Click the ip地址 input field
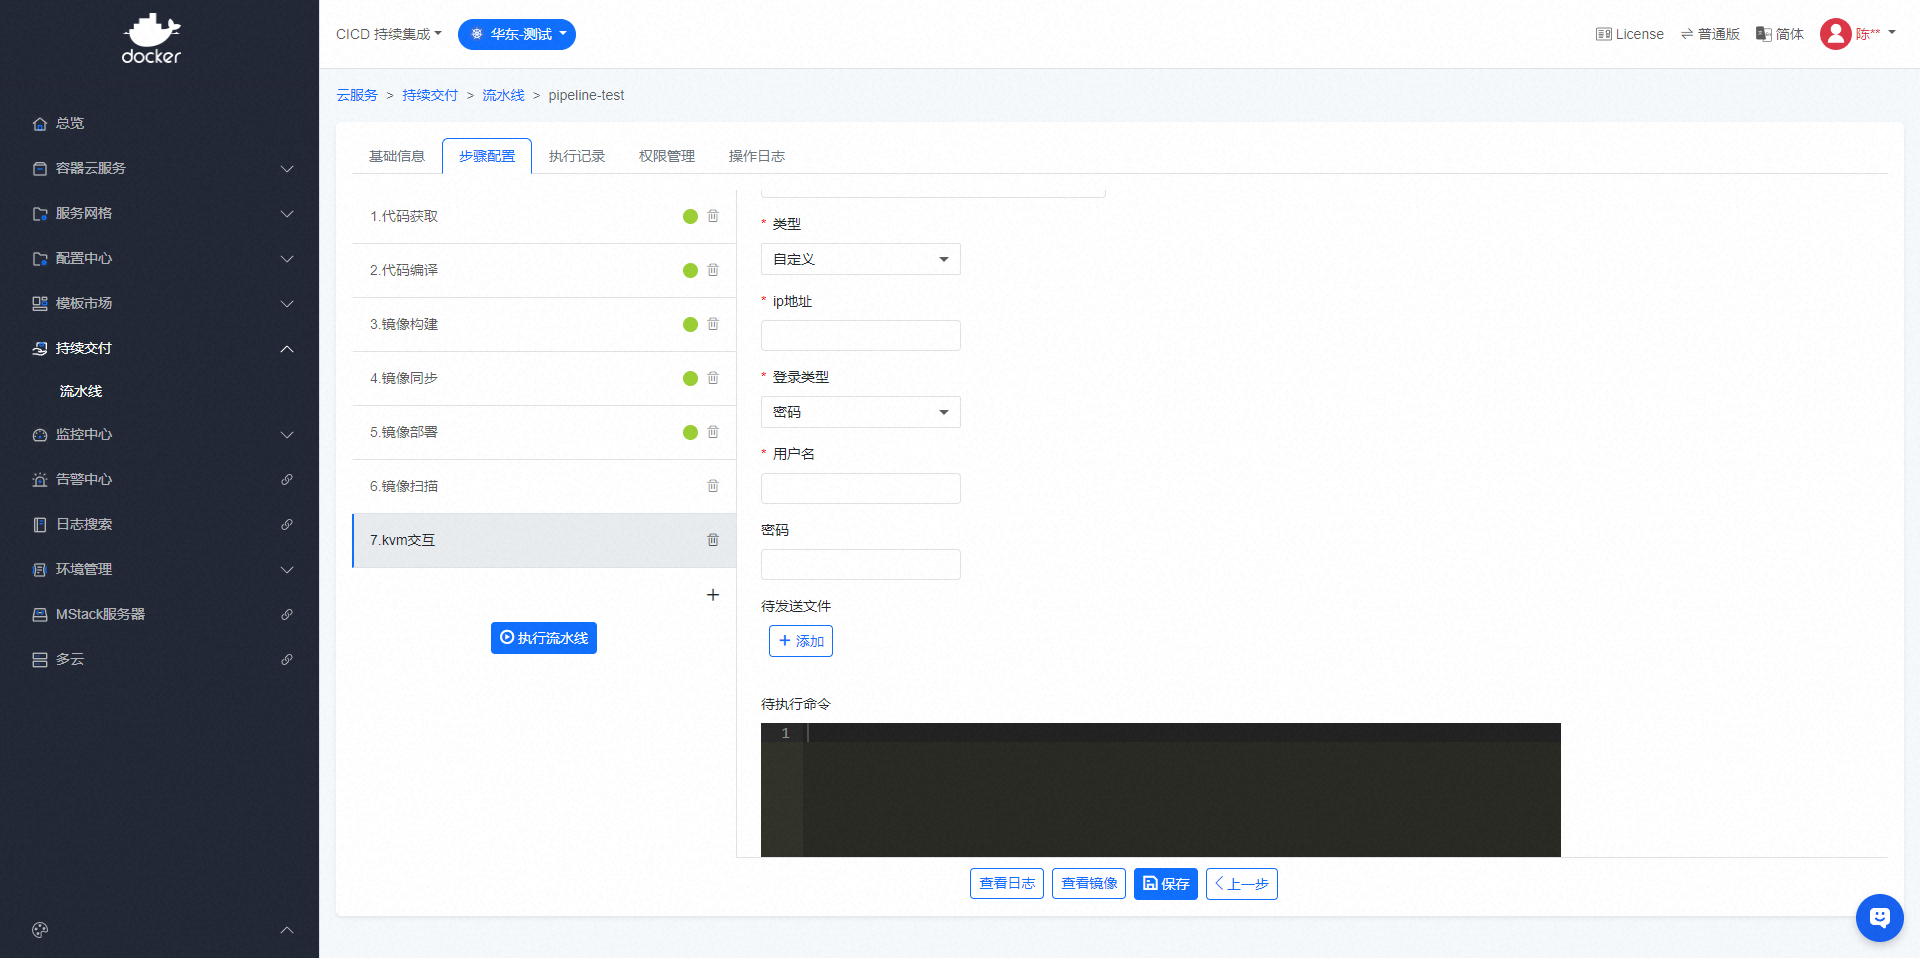The image size is (1920, 958). (x=860, y=336)
